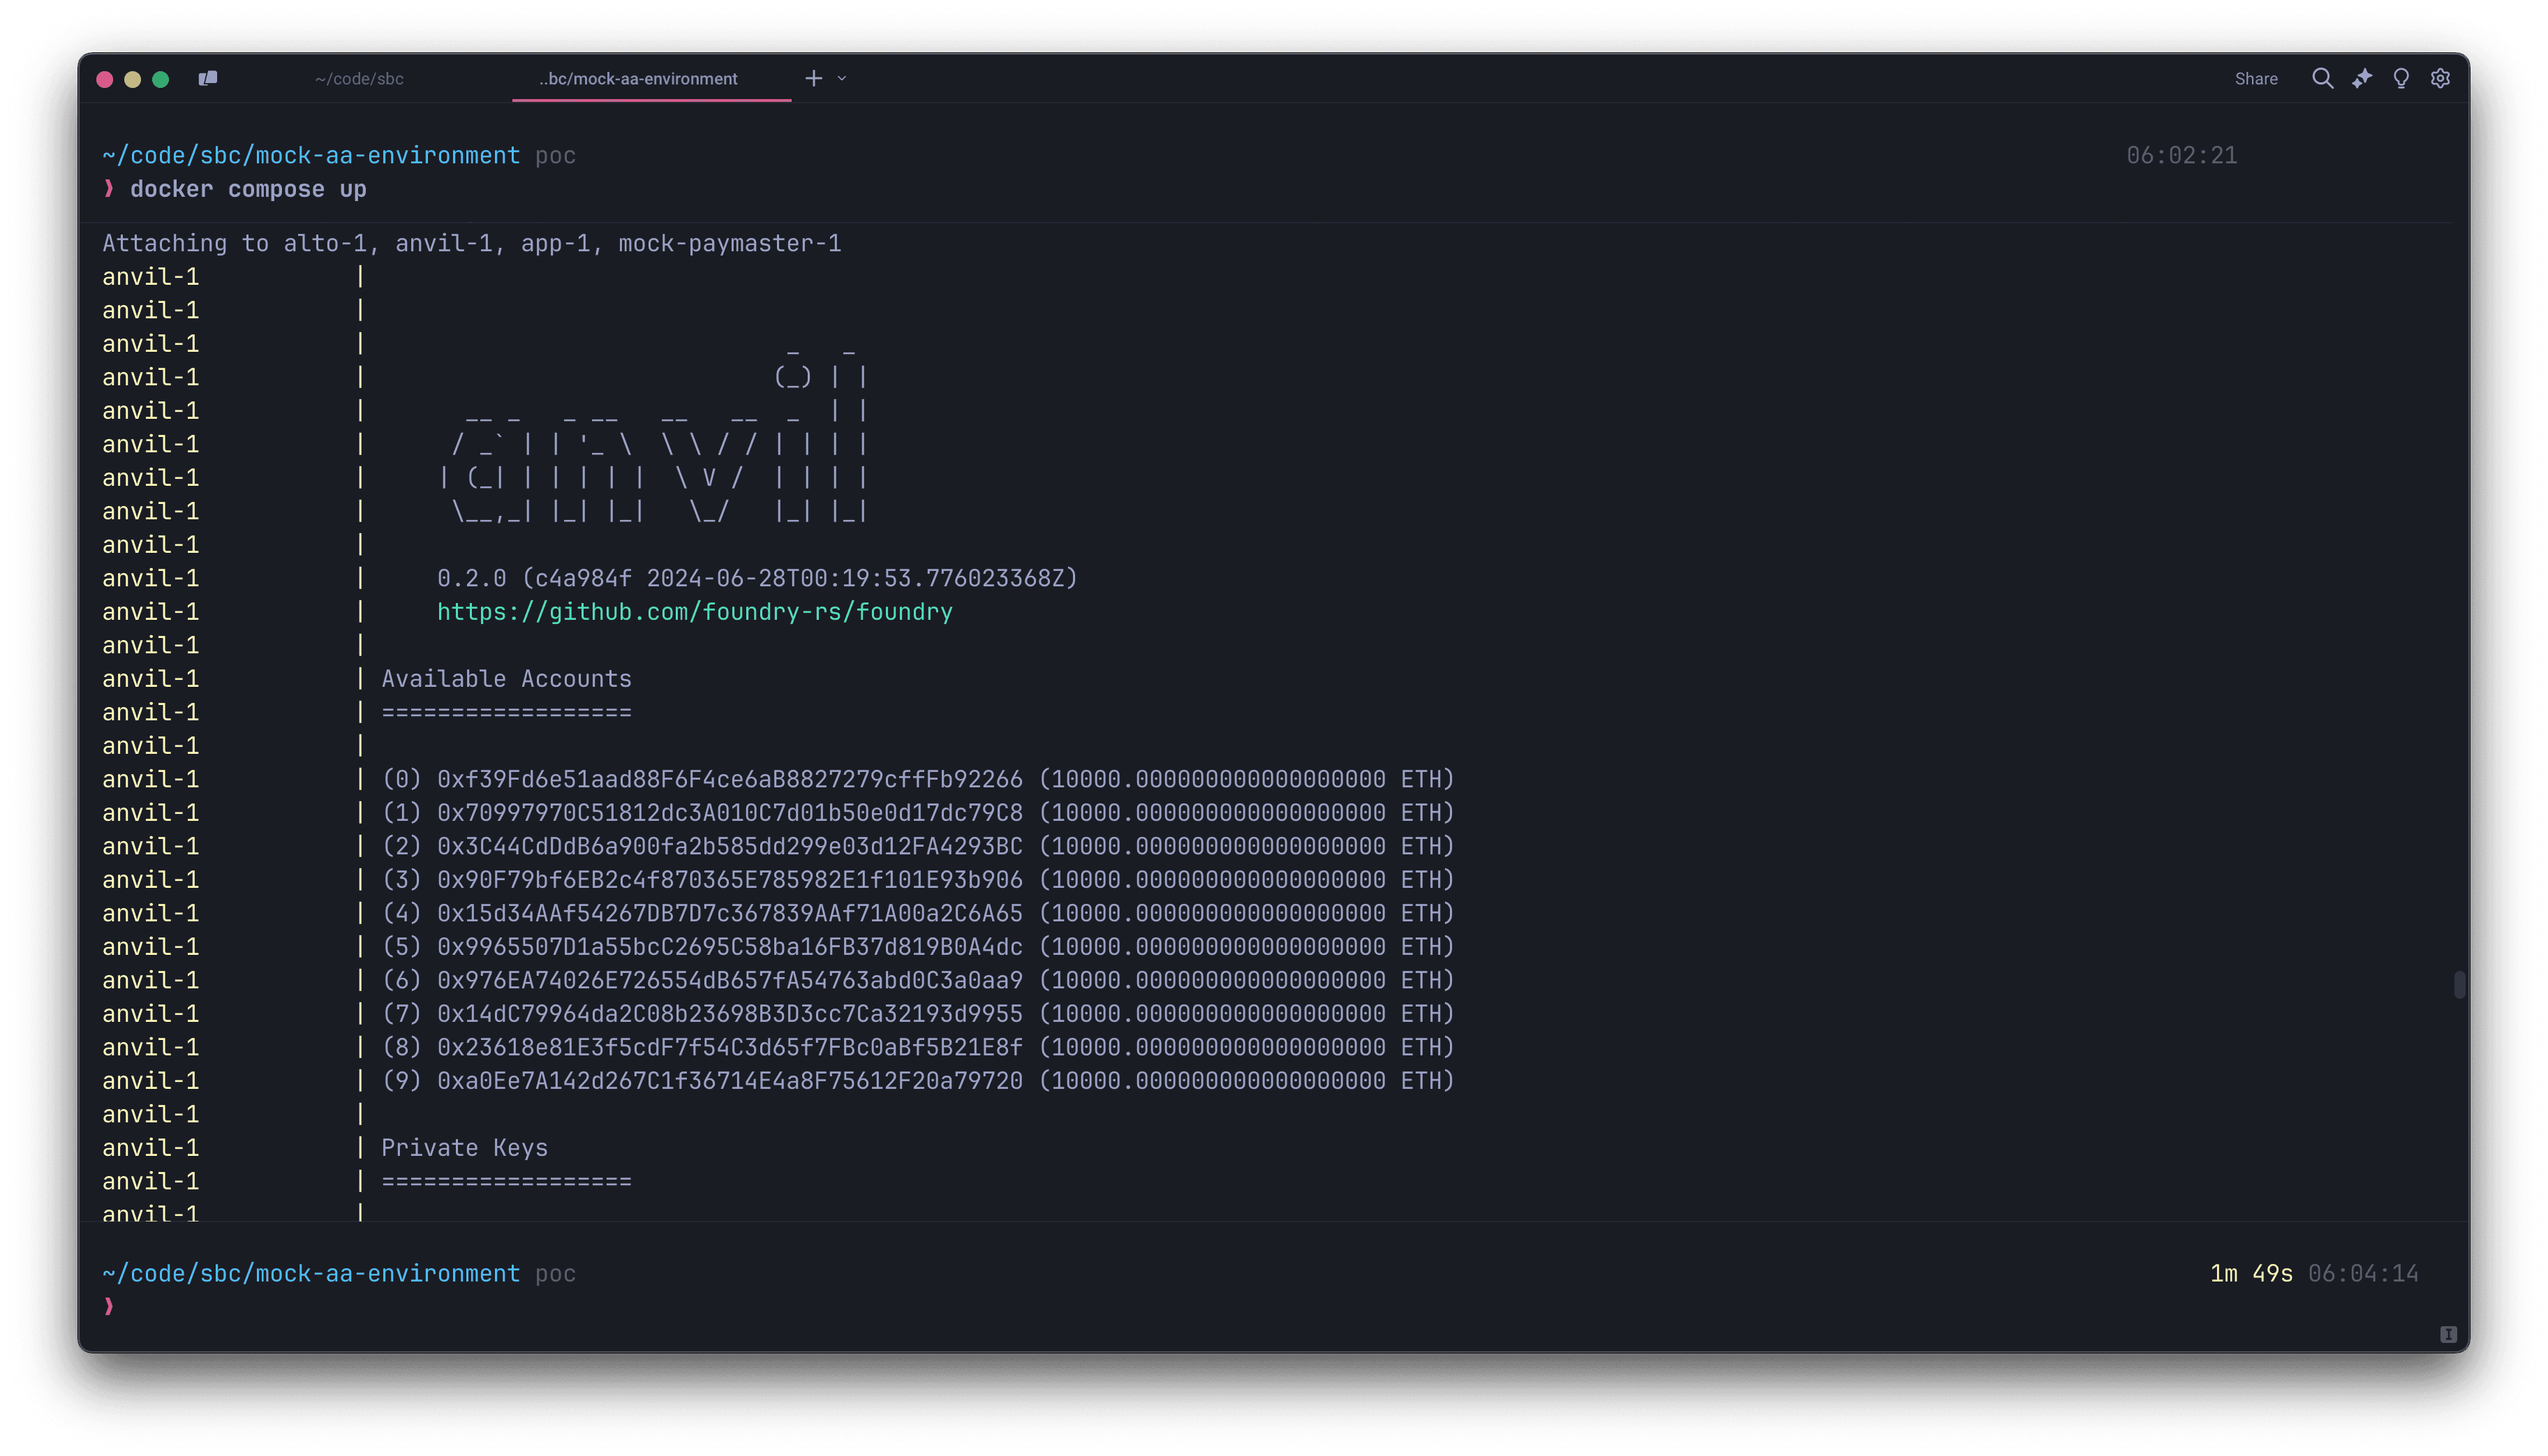The width and height of the screenshot is (2548, 1456).
Task: Click the bottom prompt path '~/code/sbc/mock-aa-environment'
Action: (x=311, y=1273)
